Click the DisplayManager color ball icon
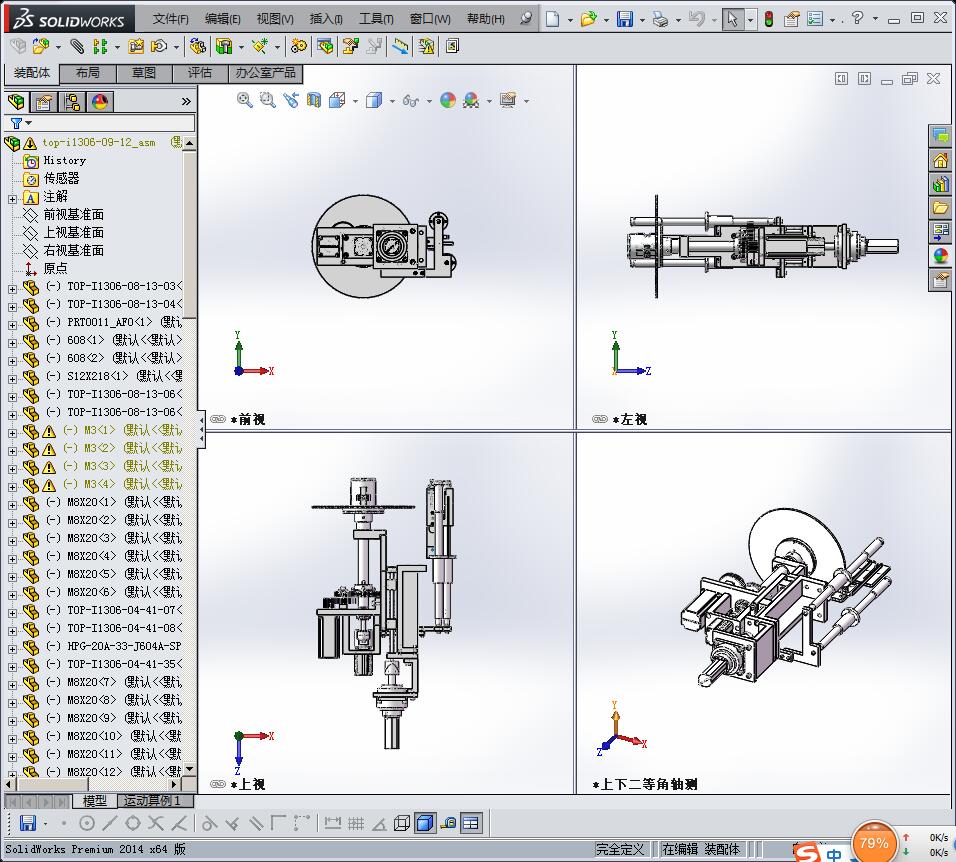This screenshot has height=862, width=956. point(99,102)
